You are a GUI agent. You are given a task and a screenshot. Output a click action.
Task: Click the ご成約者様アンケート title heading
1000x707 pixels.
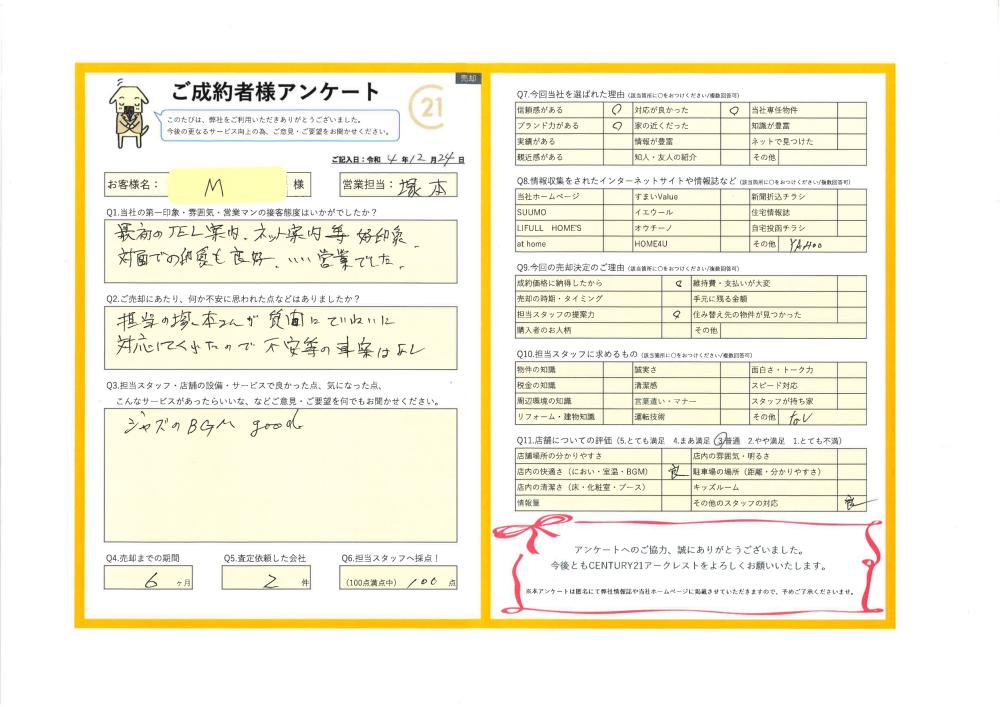[276, 93]
